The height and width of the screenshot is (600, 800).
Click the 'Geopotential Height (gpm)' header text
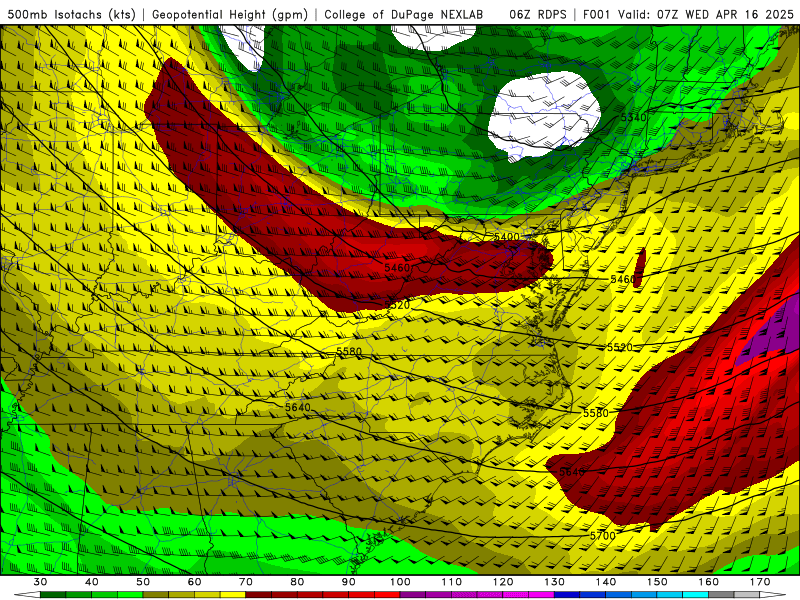coord(230,14)
